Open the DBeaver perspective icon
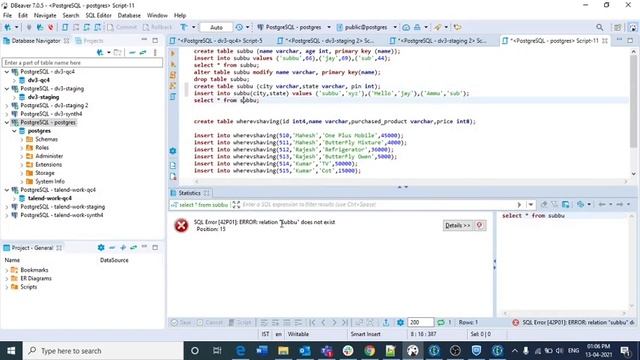This screenshot has width=640, height=360. click(632, 27)
